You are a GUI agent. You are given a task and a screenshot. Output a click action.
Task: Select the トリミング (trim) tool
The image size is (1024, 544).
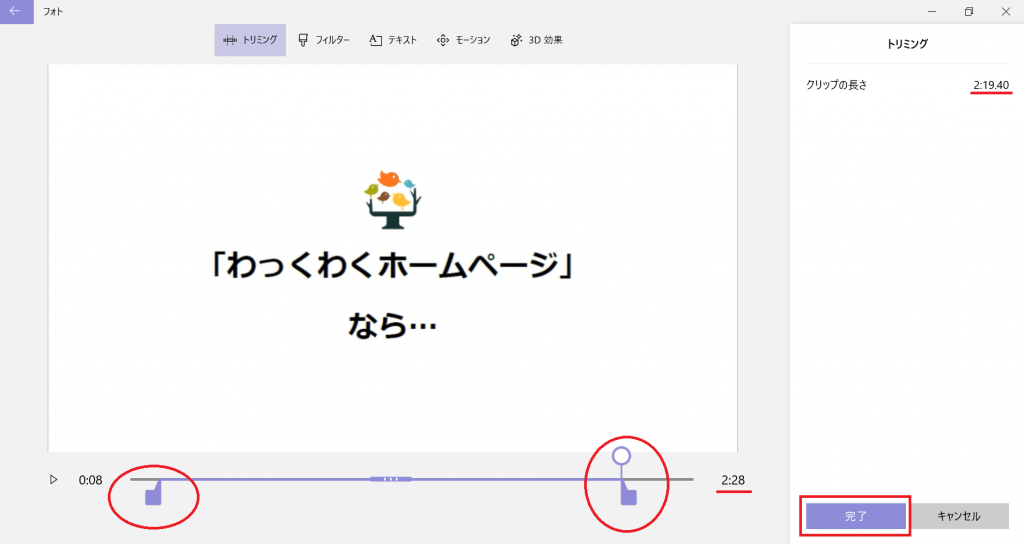250,40
